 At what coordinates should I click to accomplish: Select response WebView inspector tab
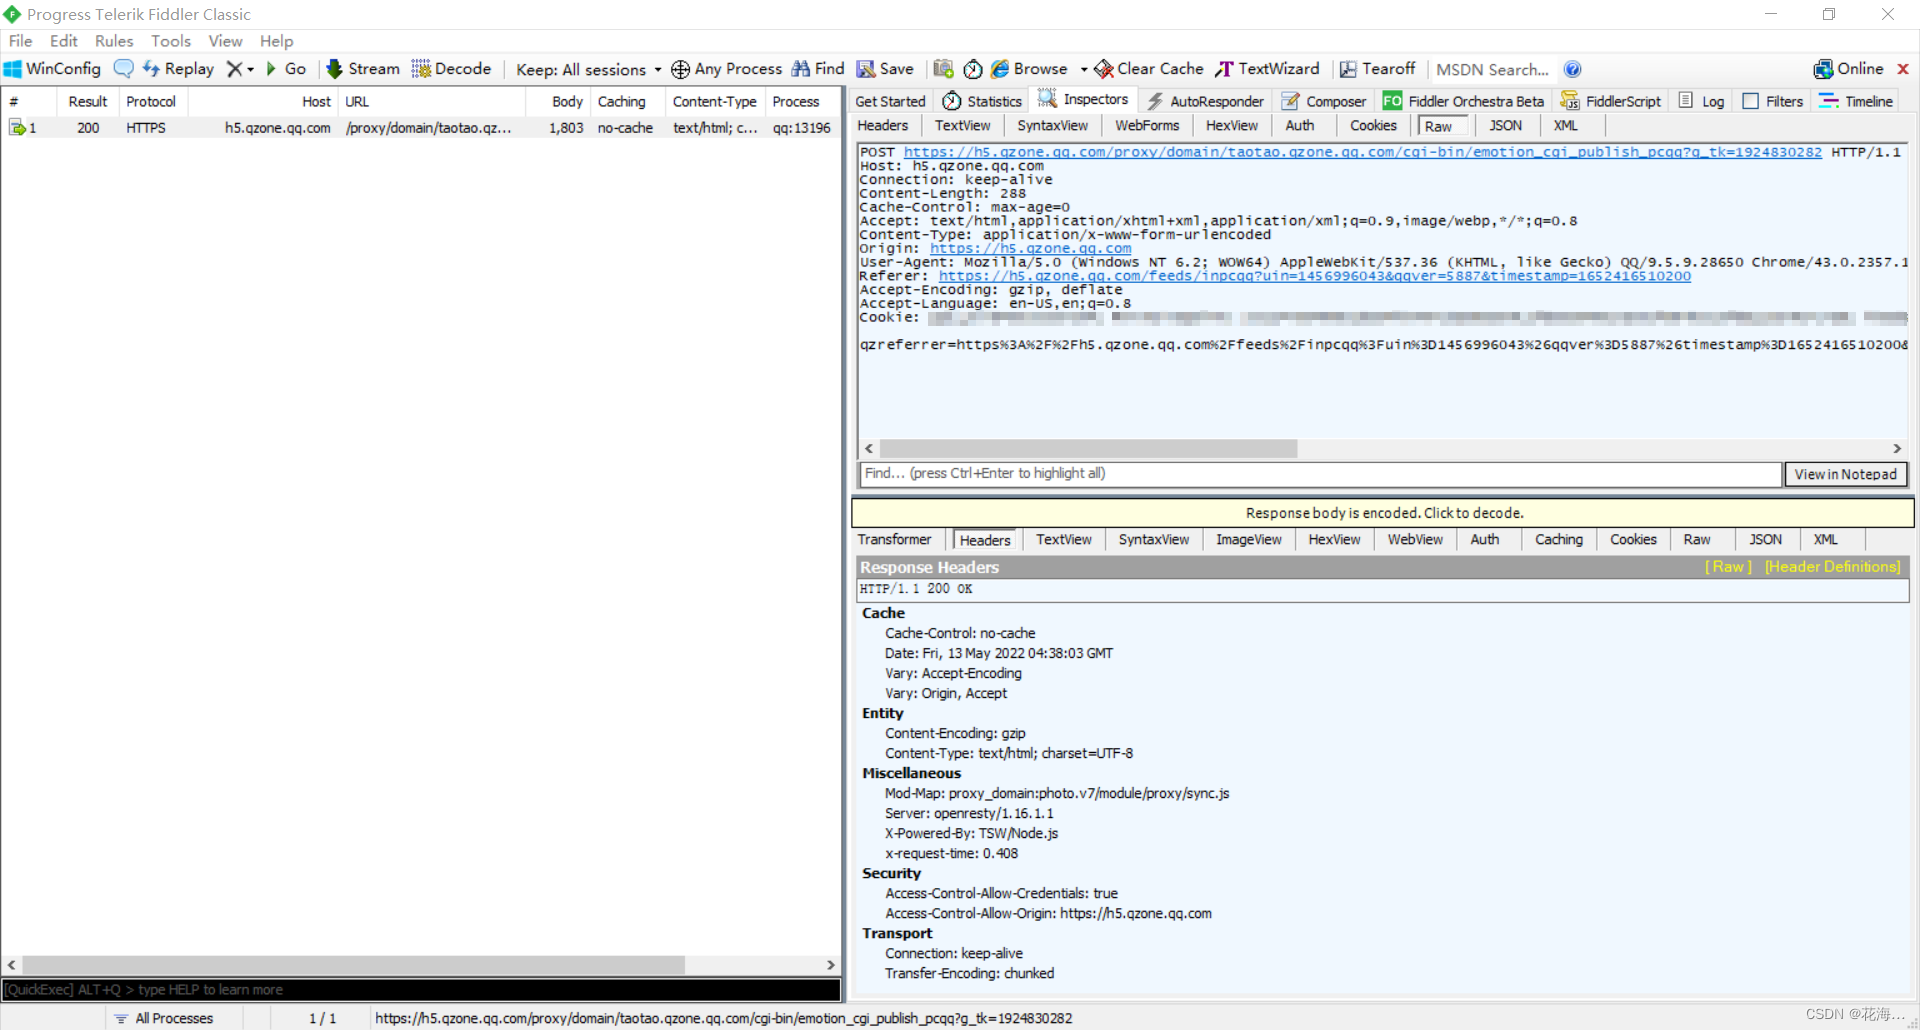(x=1415, y=539)
